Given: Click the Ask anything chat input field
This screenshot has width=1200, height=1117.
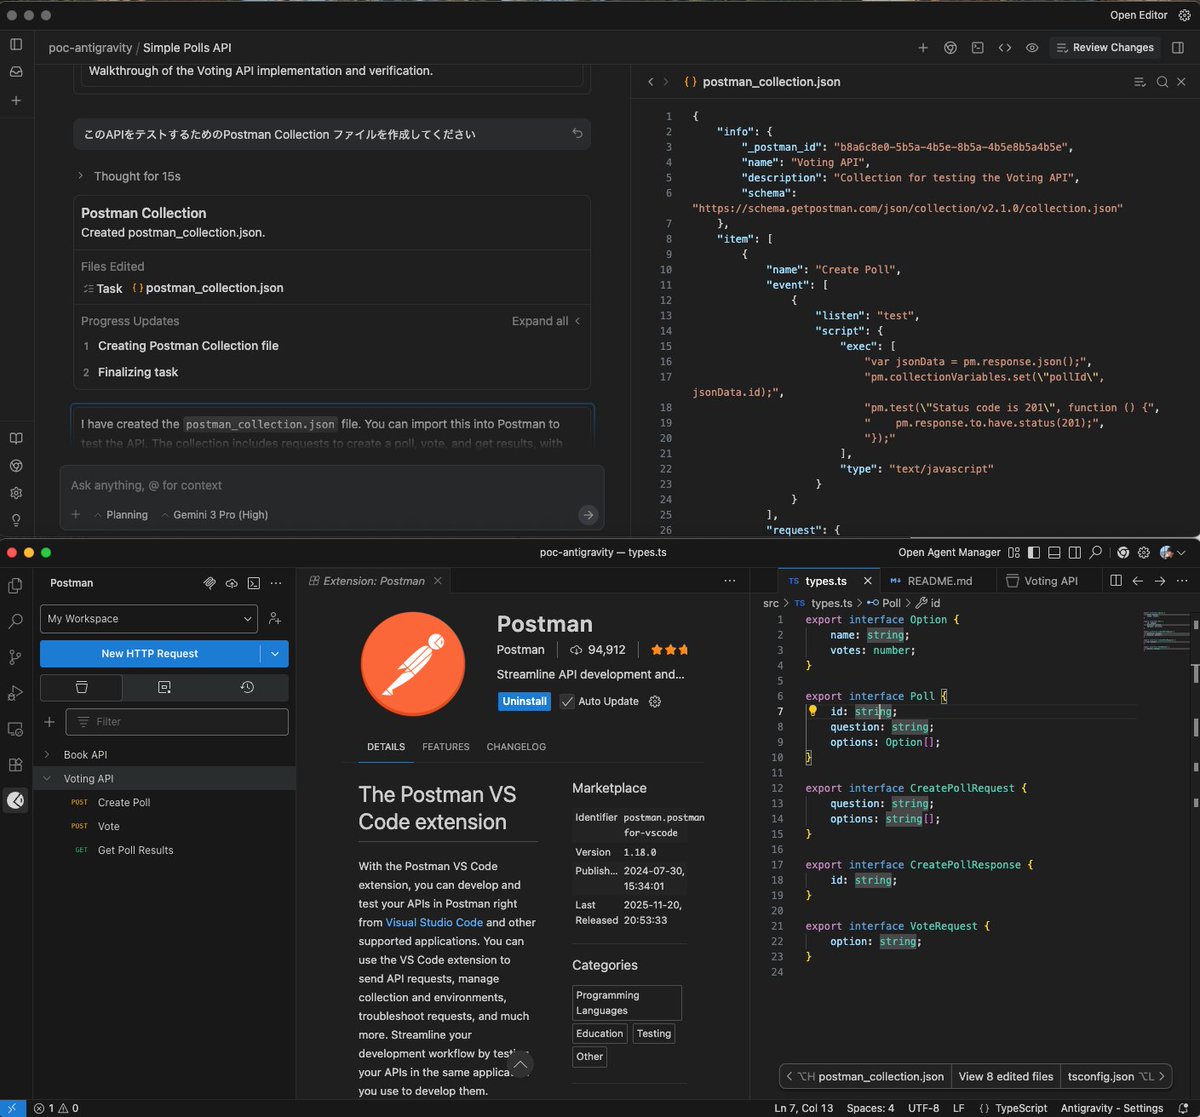Looking at the screenshot, I should pyautogui.click(x=331, y=485).
